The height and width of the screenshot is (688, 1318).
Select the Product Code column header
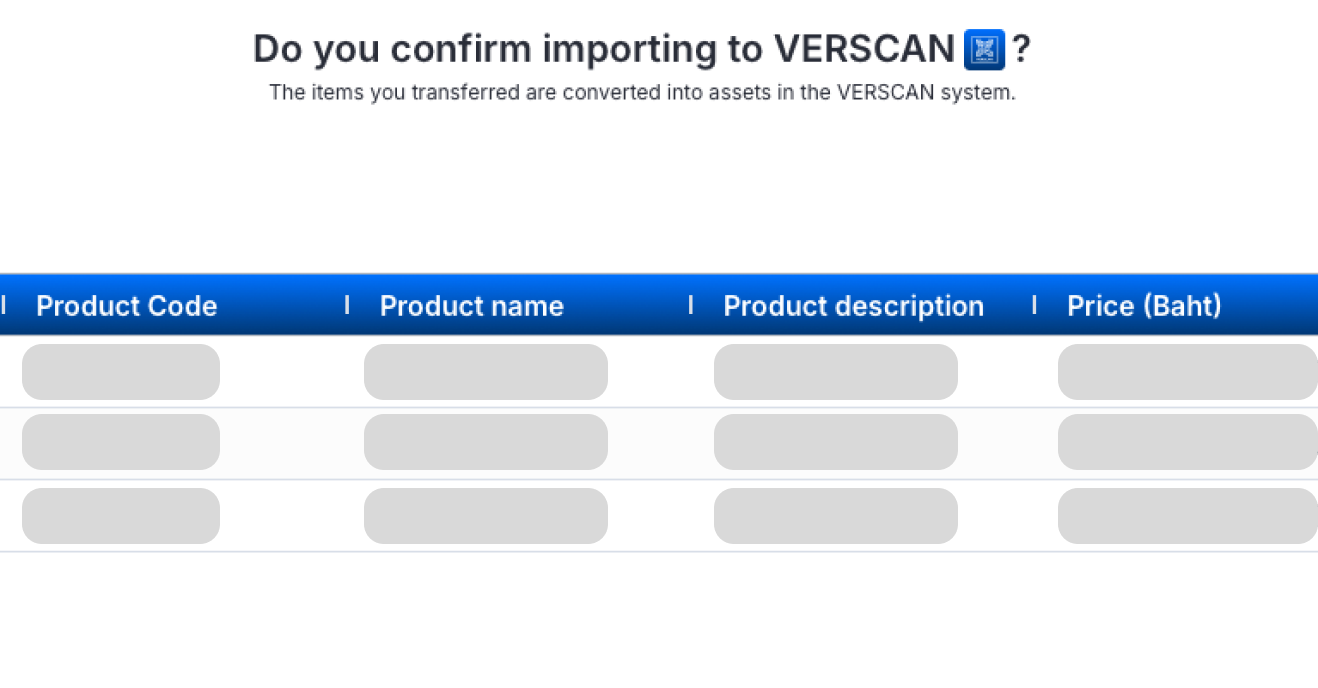coord(127,306)
